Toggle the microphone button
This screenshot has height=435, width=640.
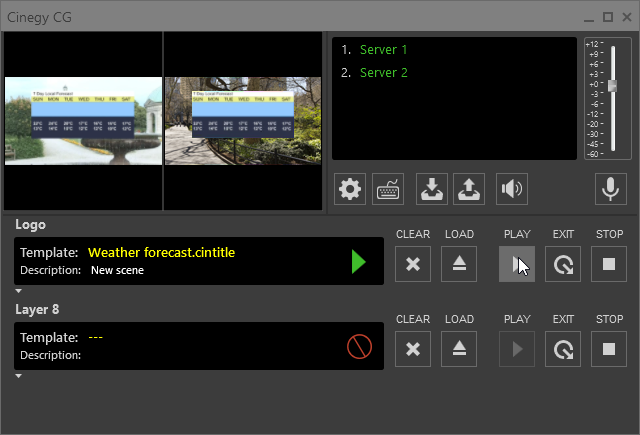[608, 189]
